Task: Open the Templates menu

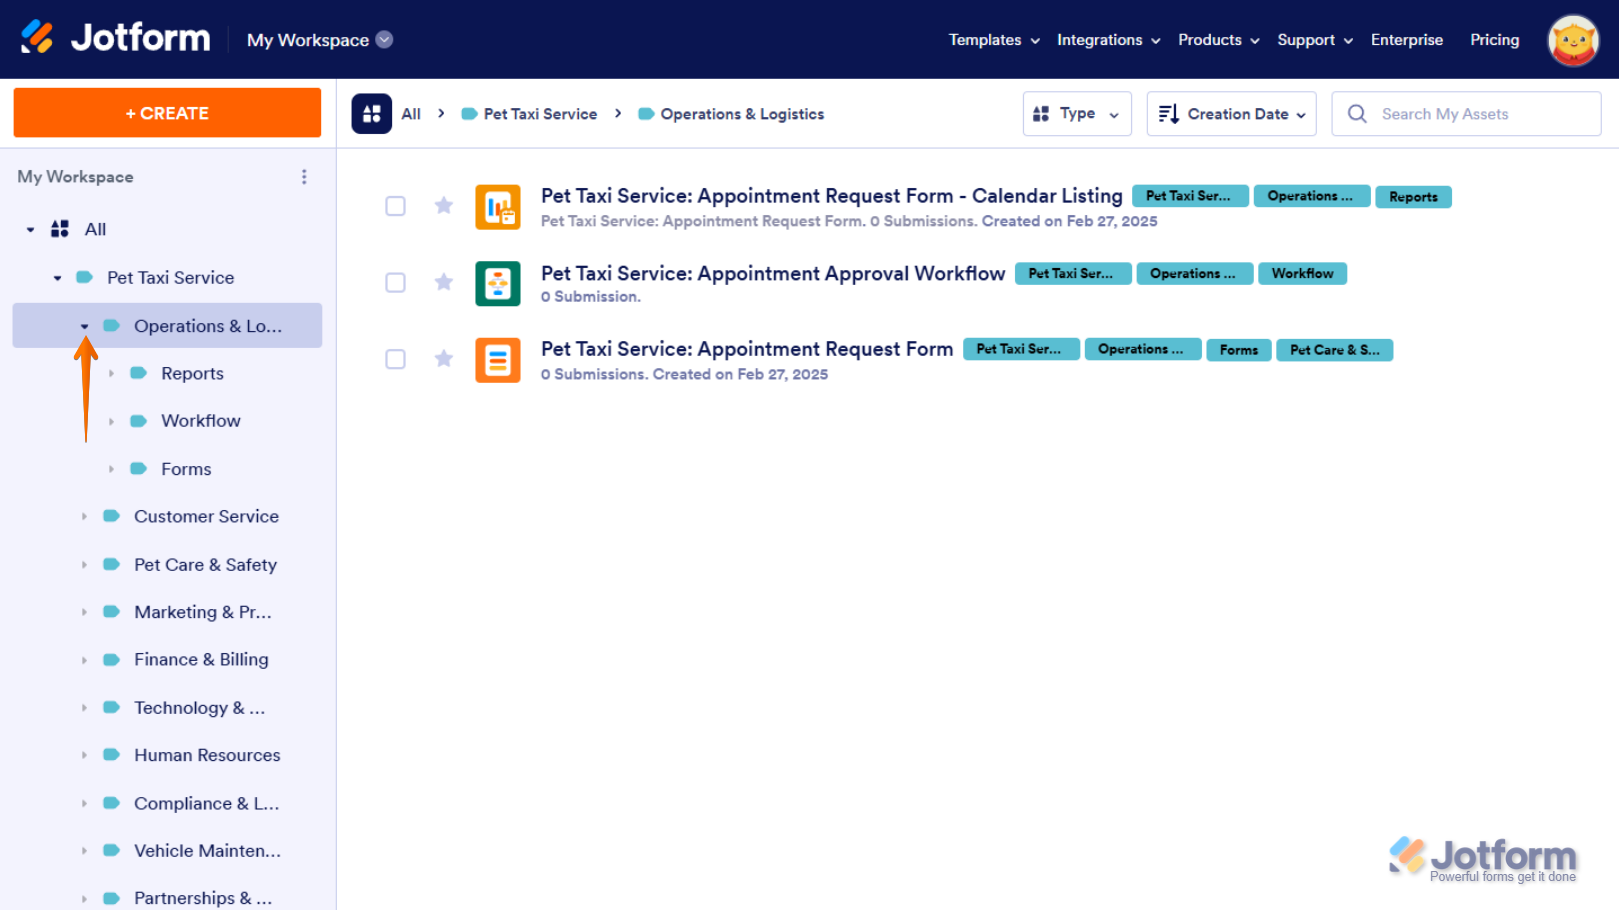Action: pyautogui.click(x=993, y=40)
